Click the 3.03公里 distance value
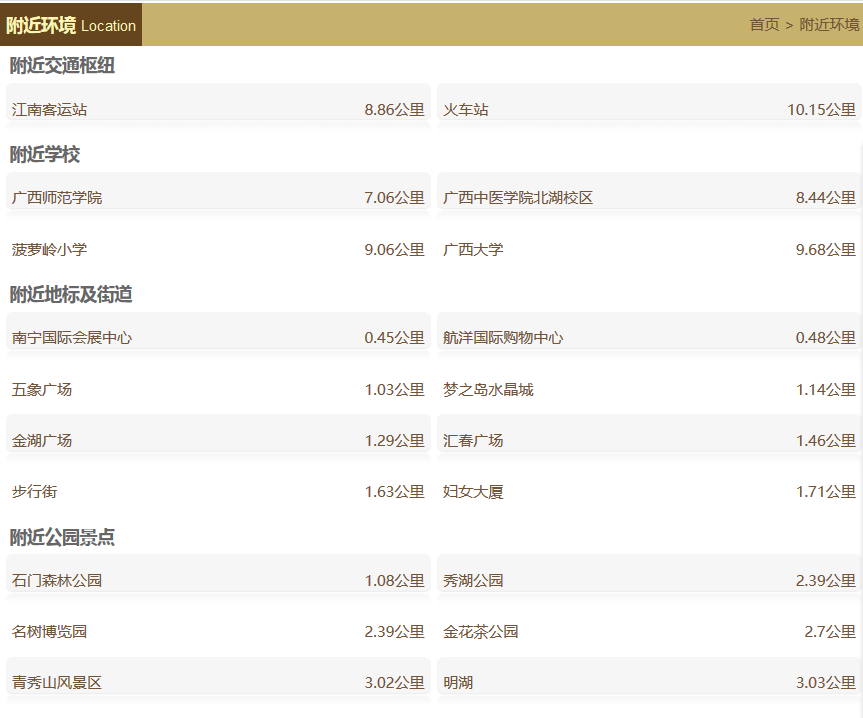The image size is (863, 718). [826, 683]
